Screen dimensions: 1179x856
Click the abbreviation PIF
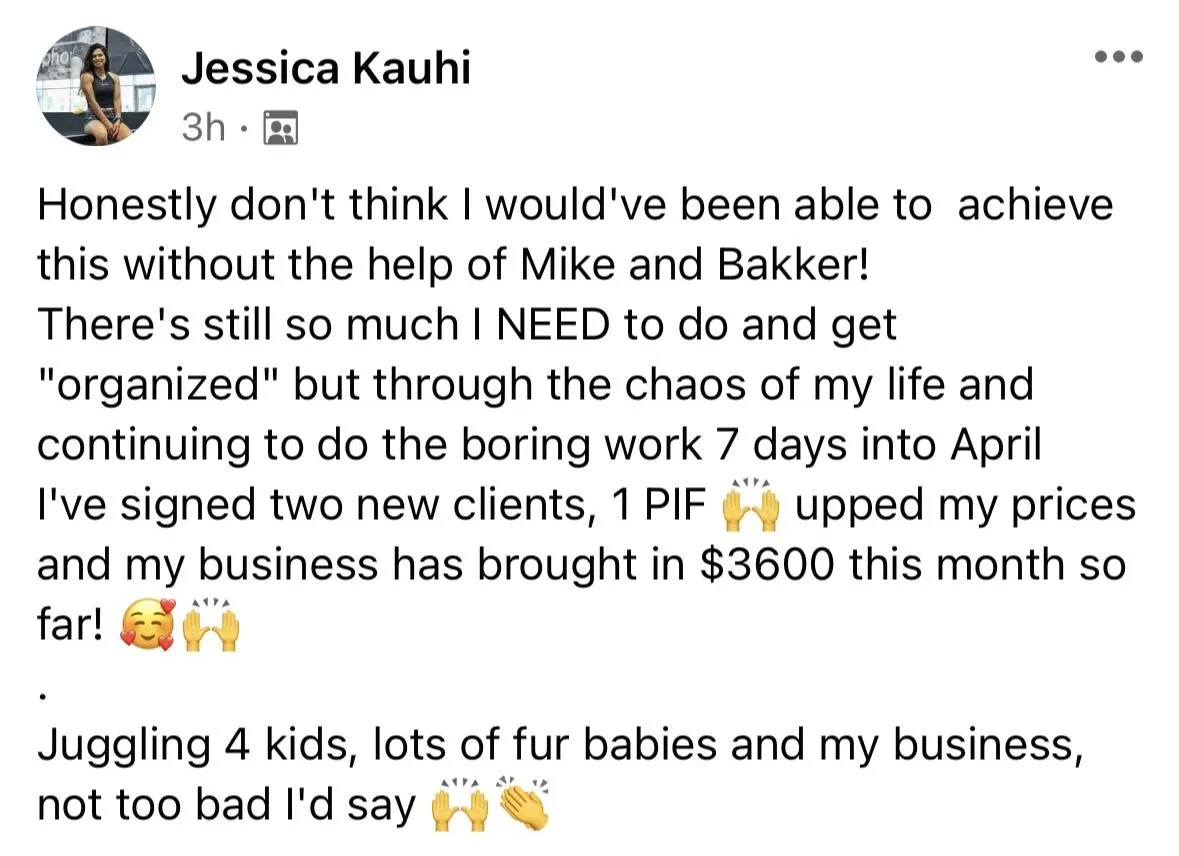[x=675, y=505]
